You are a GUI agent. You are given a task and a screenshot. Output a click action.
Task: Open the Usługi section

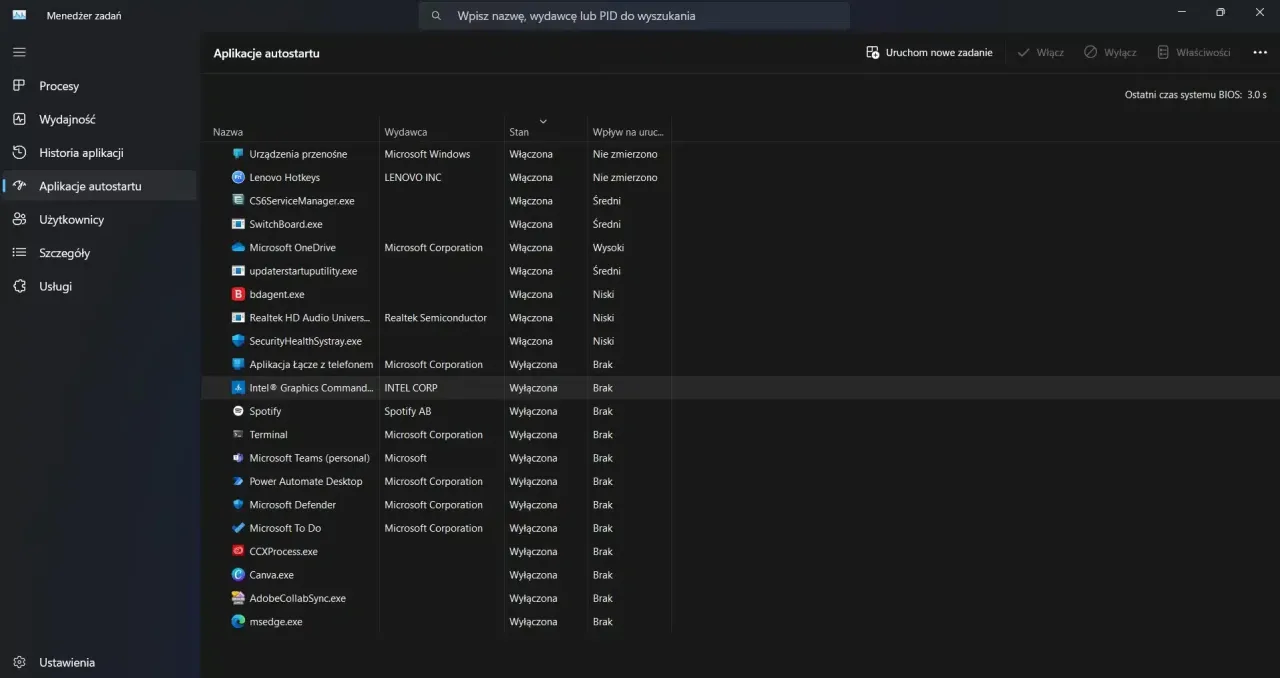click(20, 286)
